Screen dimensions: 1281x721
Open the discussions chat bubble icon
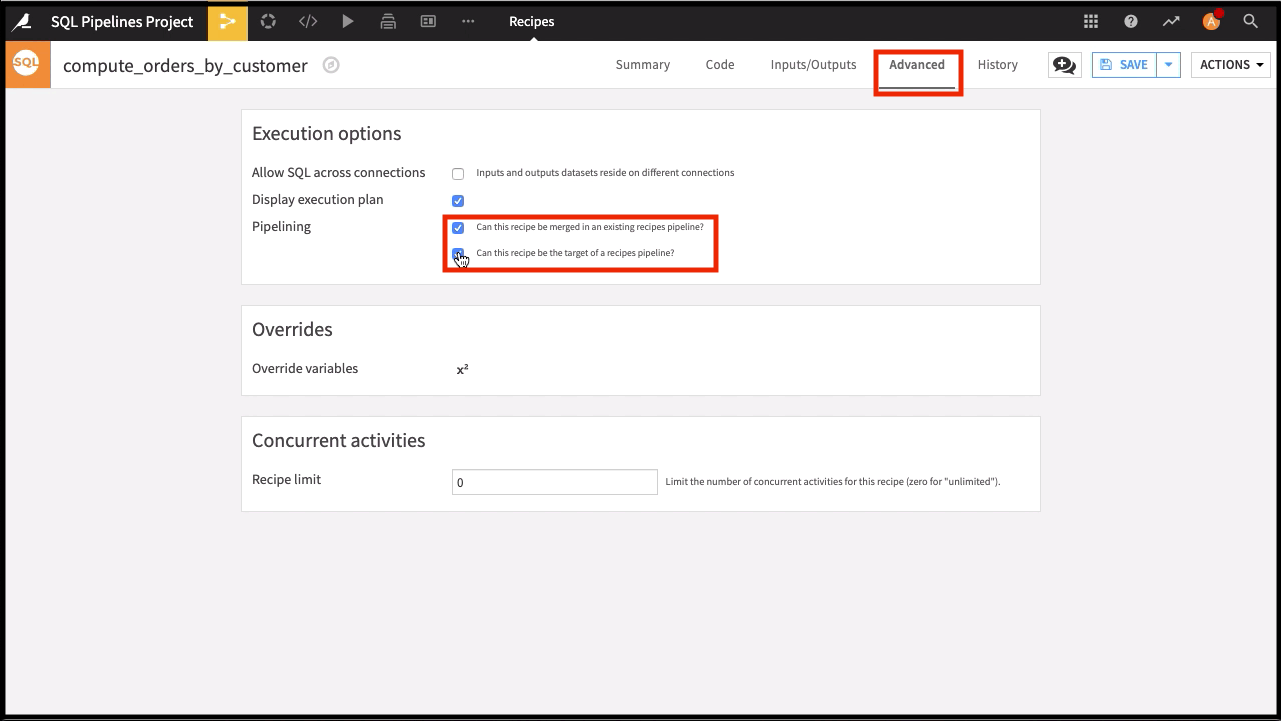click(x=1064, y=65)
